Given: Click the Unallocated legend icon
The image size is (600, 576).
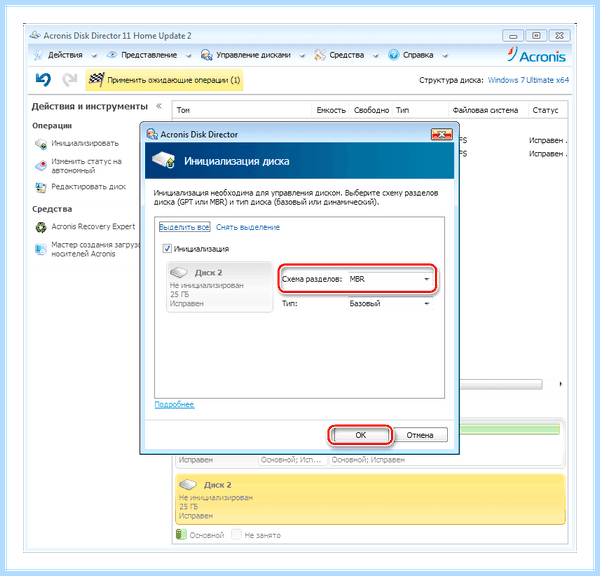Looking at the screenshot, I should point(236,534).
